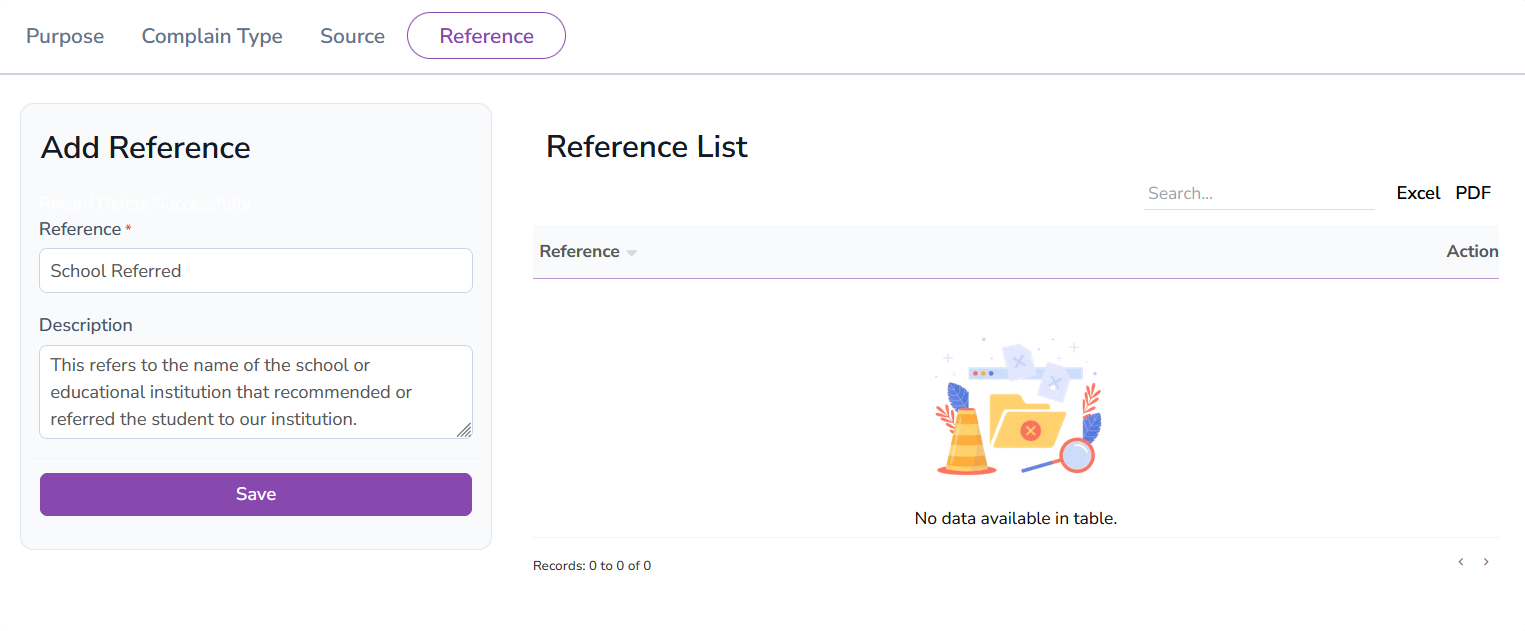Collapse the Reference sorting indicator

[631, 253]
